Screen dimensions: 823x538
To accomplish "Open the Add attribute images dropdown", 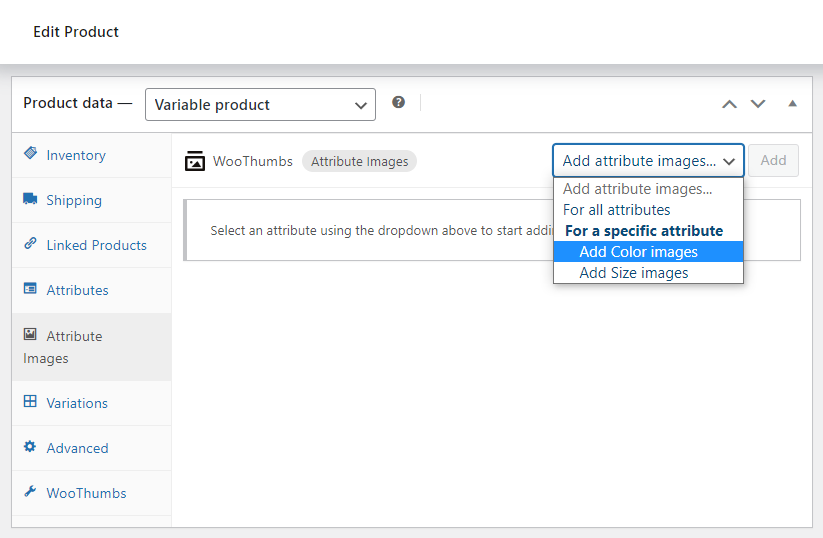I will [648, 161].
